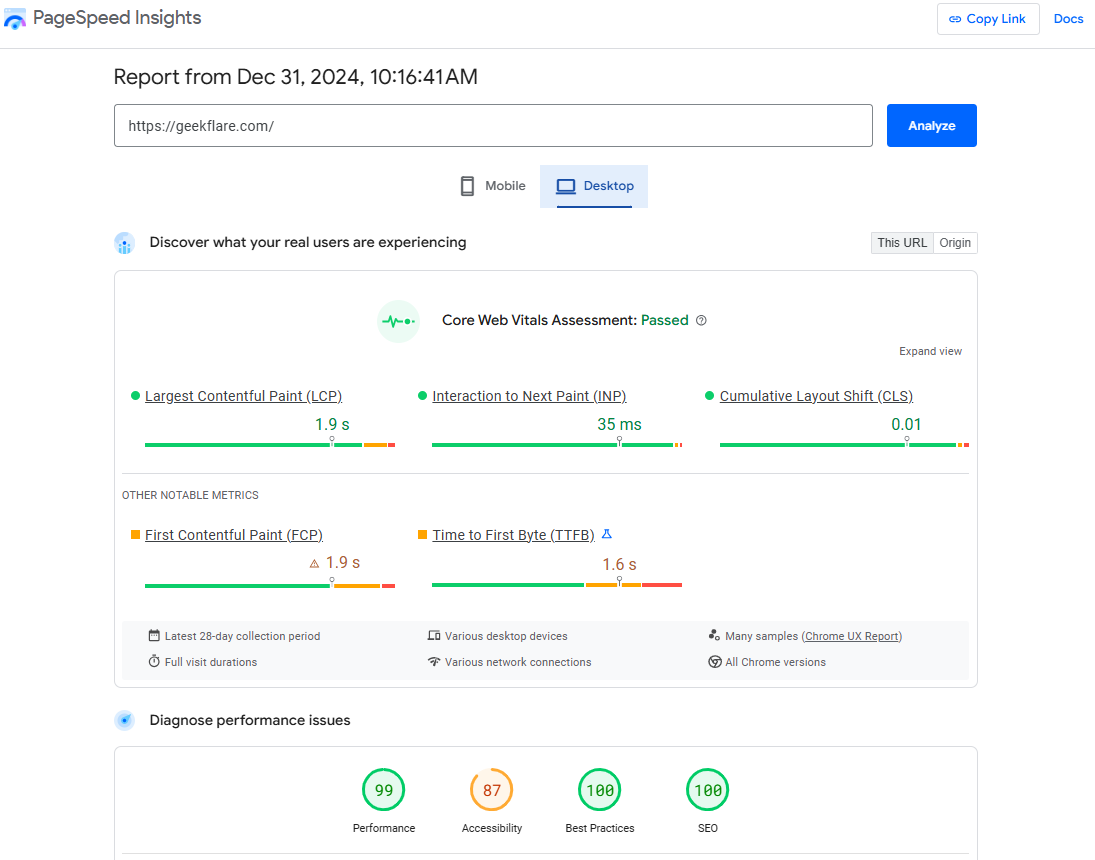1095x860 pixels.
Task: Click the PageSpeed Insights logo icon
Action: click(15, 19)
